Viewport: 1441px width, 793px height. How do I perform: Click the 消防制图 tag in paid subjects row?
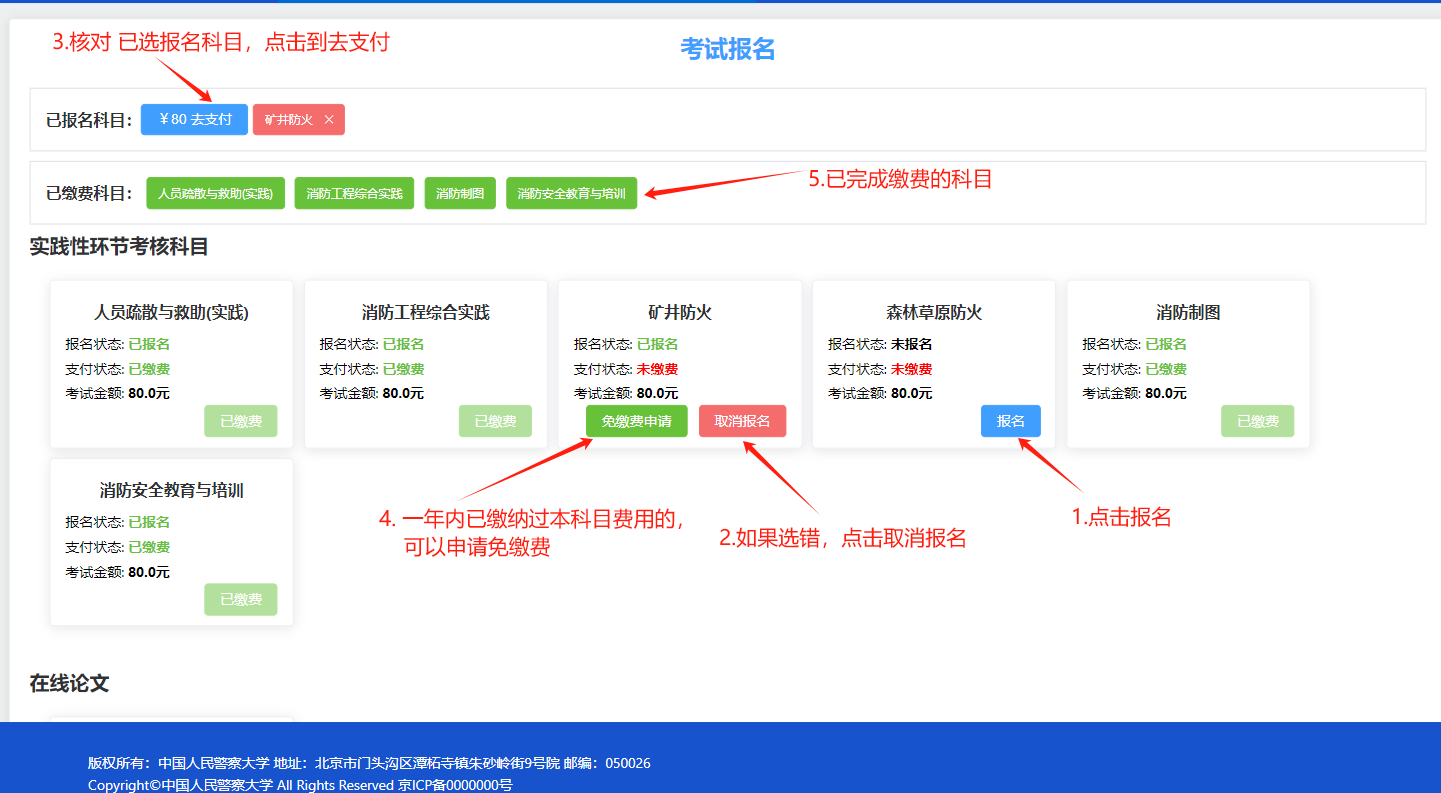coord(460,194)
